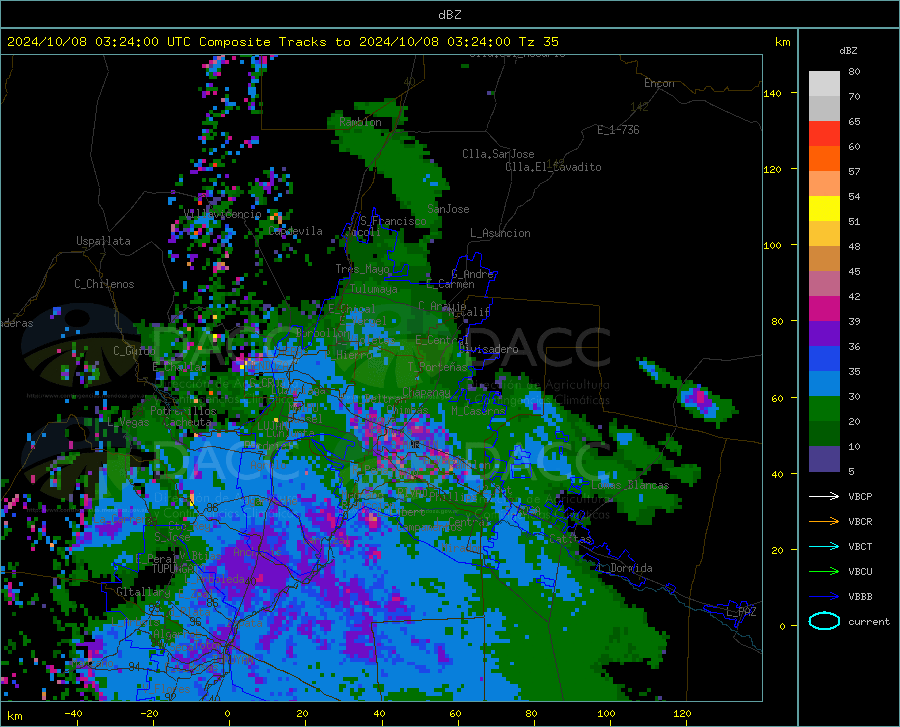
Task: Select the magenta 42 dBZ color swatch
Action: [x=824, y=309]
